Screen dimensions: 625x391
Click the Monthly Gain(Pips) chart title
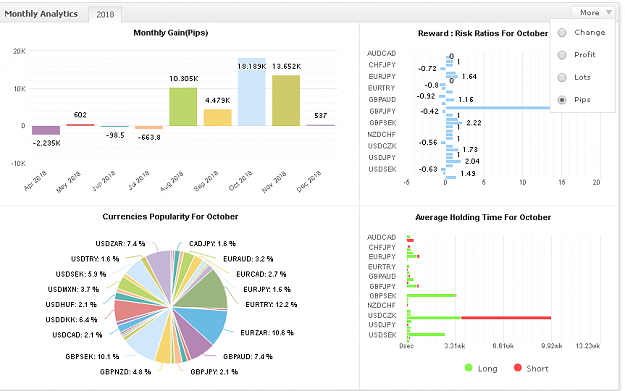tap(171, 33)
